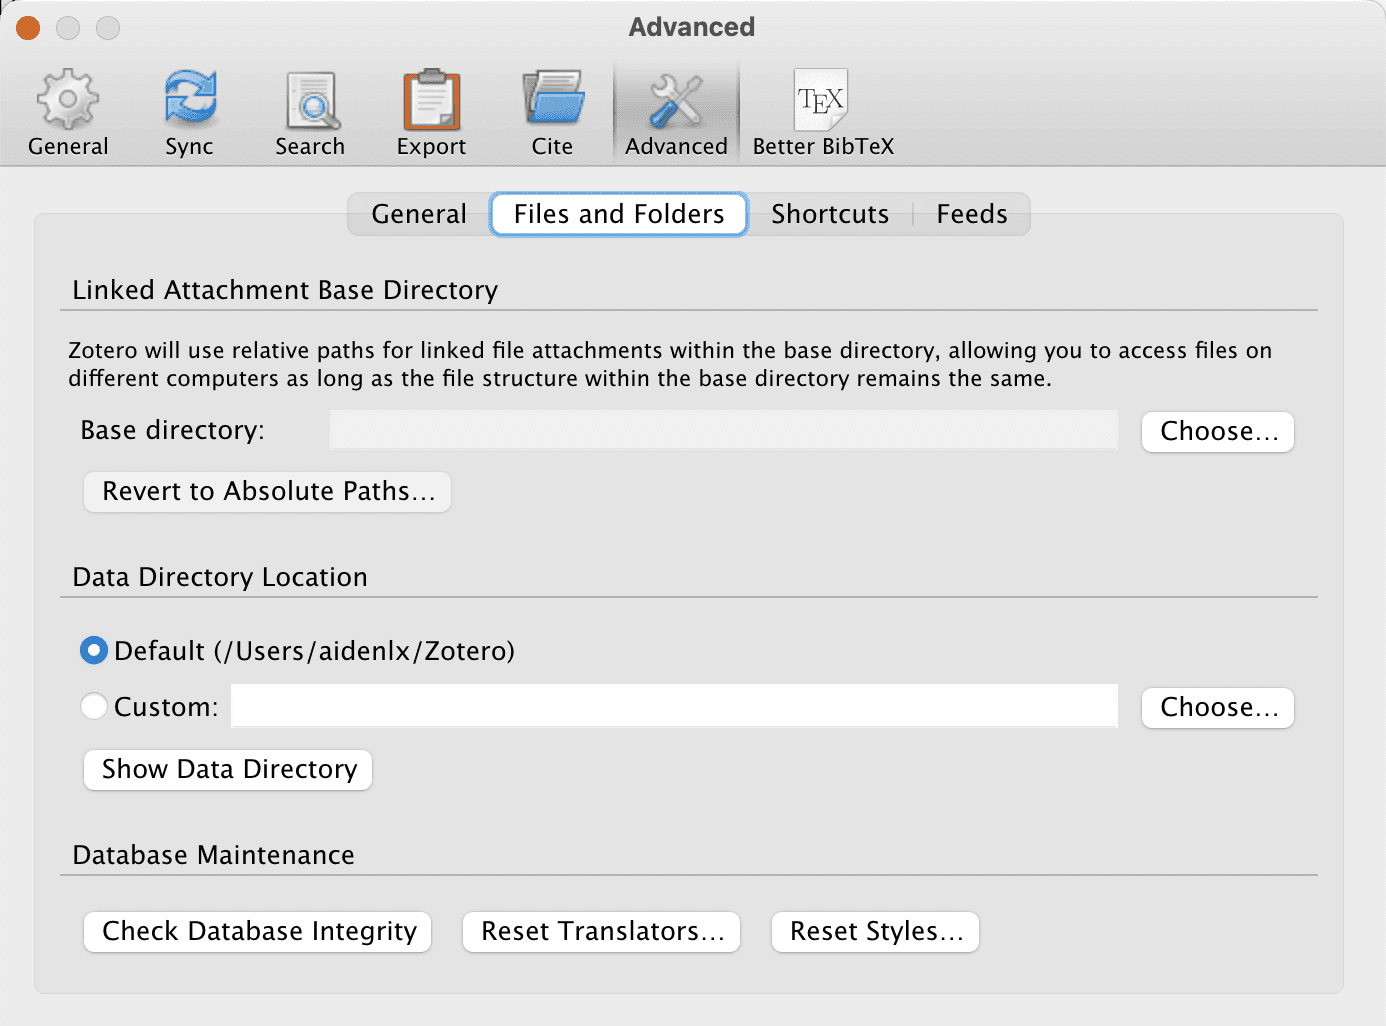Image resolution: width=1386 pixels, height=1026 pixels.
Task: Click Show Data Directory button
Action: tap(228, 770)
